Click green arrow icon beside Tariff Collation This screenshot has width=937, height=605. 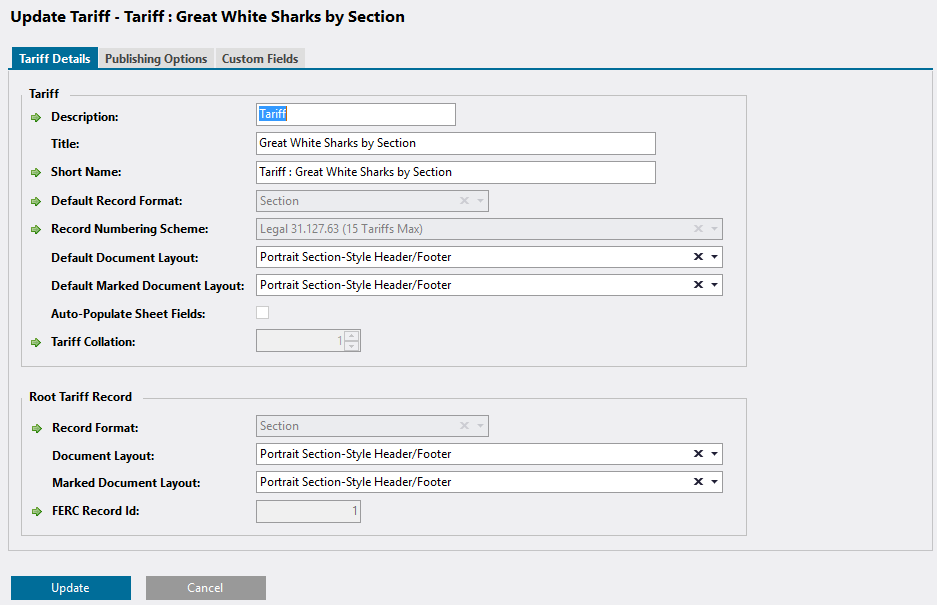[x=37, y=342]
